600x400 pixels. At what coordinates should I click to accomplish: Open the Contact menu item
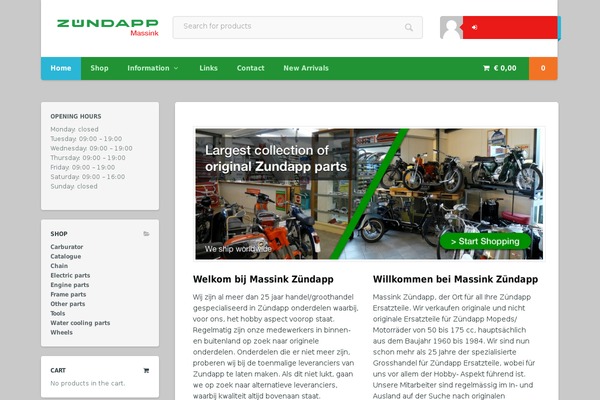[251, 68]
